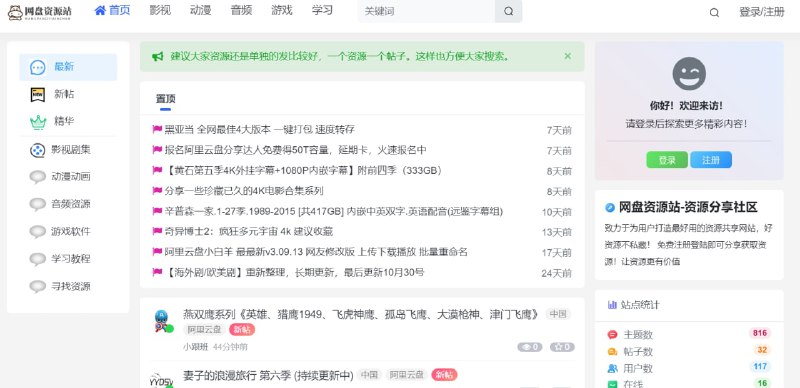Click the 新帖 badge on 妻子的浪漫旅行 thread
This screenshot has height=388, width=800.
point(444,375)
